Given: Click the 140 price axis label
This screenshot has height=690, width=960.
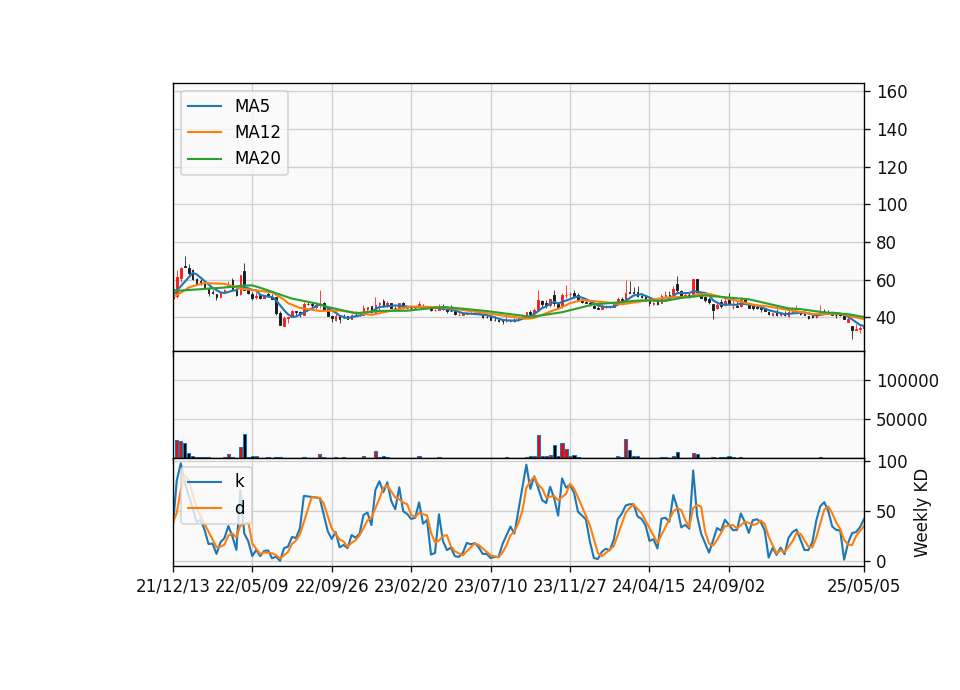Looking at the screenshot, I should 892,130.
